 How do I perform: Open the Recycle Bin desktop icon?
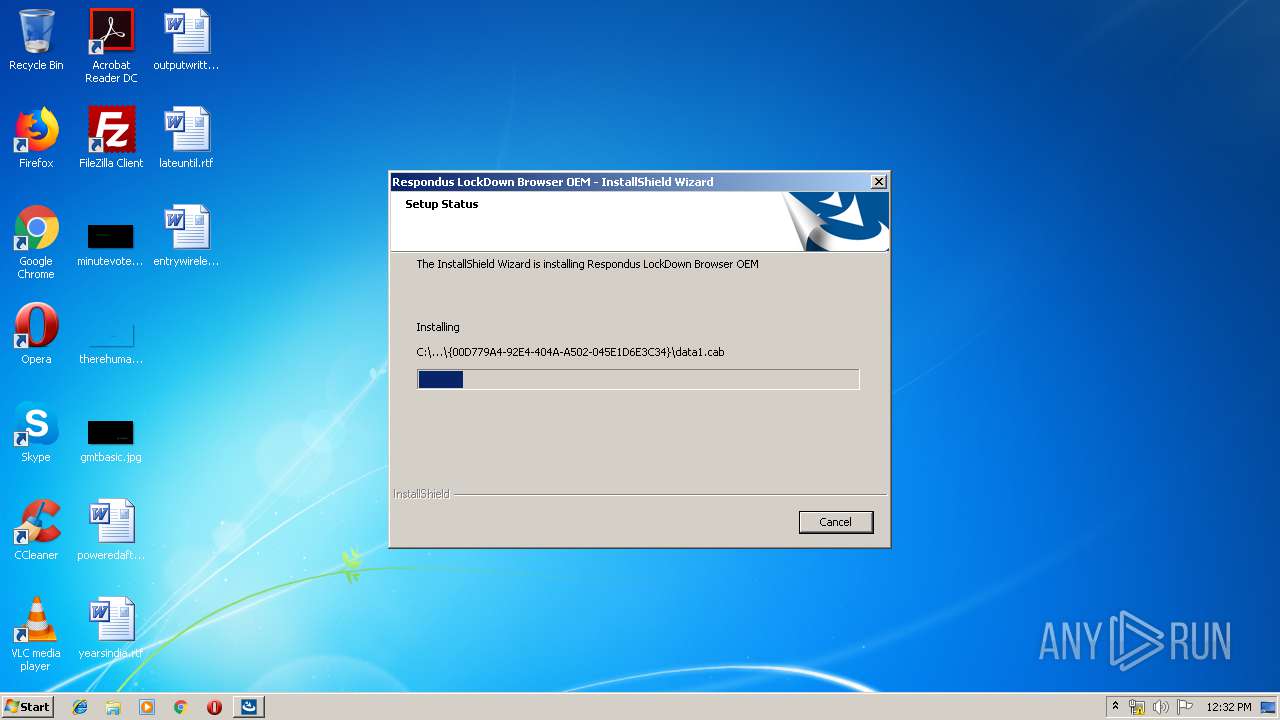tap(36, 40)
